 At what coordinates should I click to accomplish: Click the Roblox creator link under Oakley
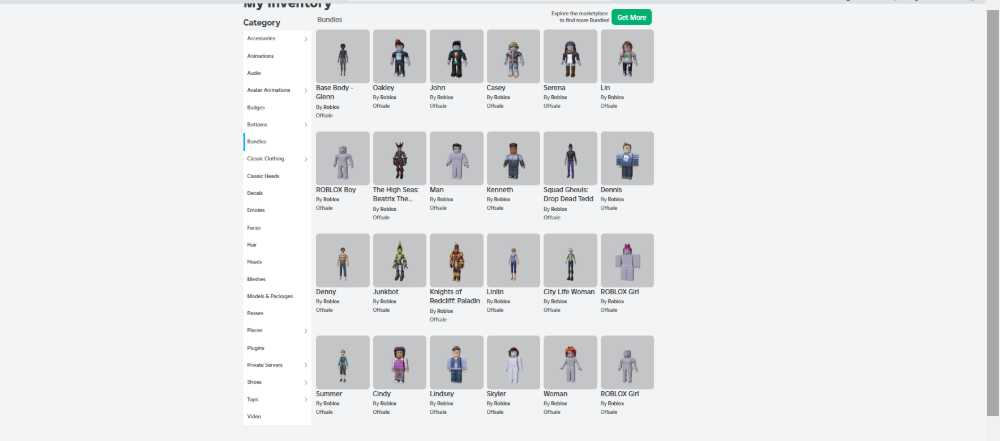click(388, 98)
